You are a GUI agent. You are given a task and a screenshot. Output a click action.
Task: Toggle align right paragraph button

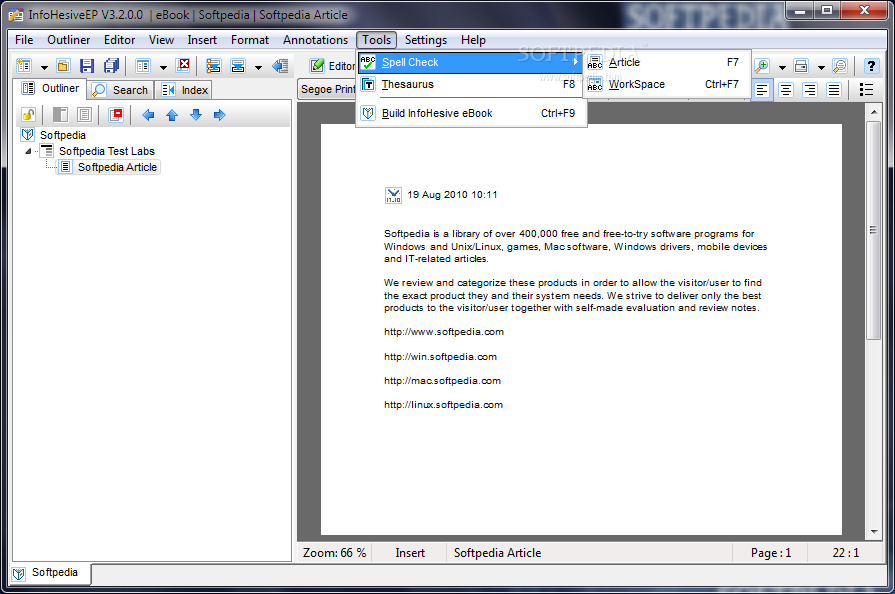(x=810, y=90)
